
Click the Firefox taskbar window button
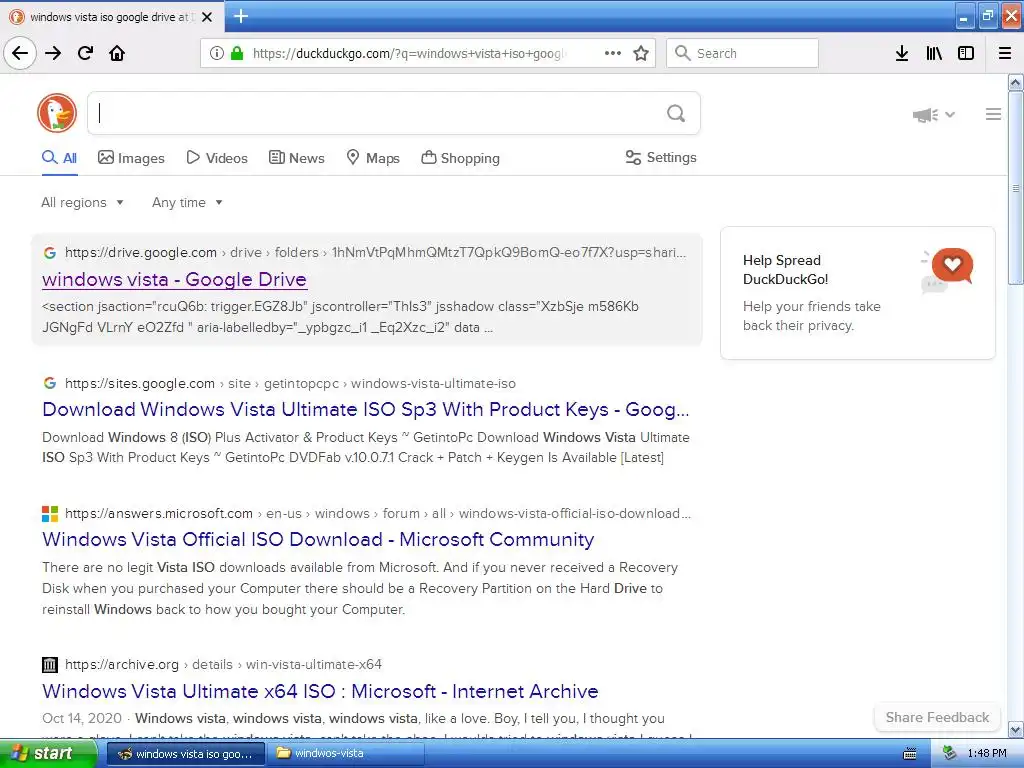(185, 754)
